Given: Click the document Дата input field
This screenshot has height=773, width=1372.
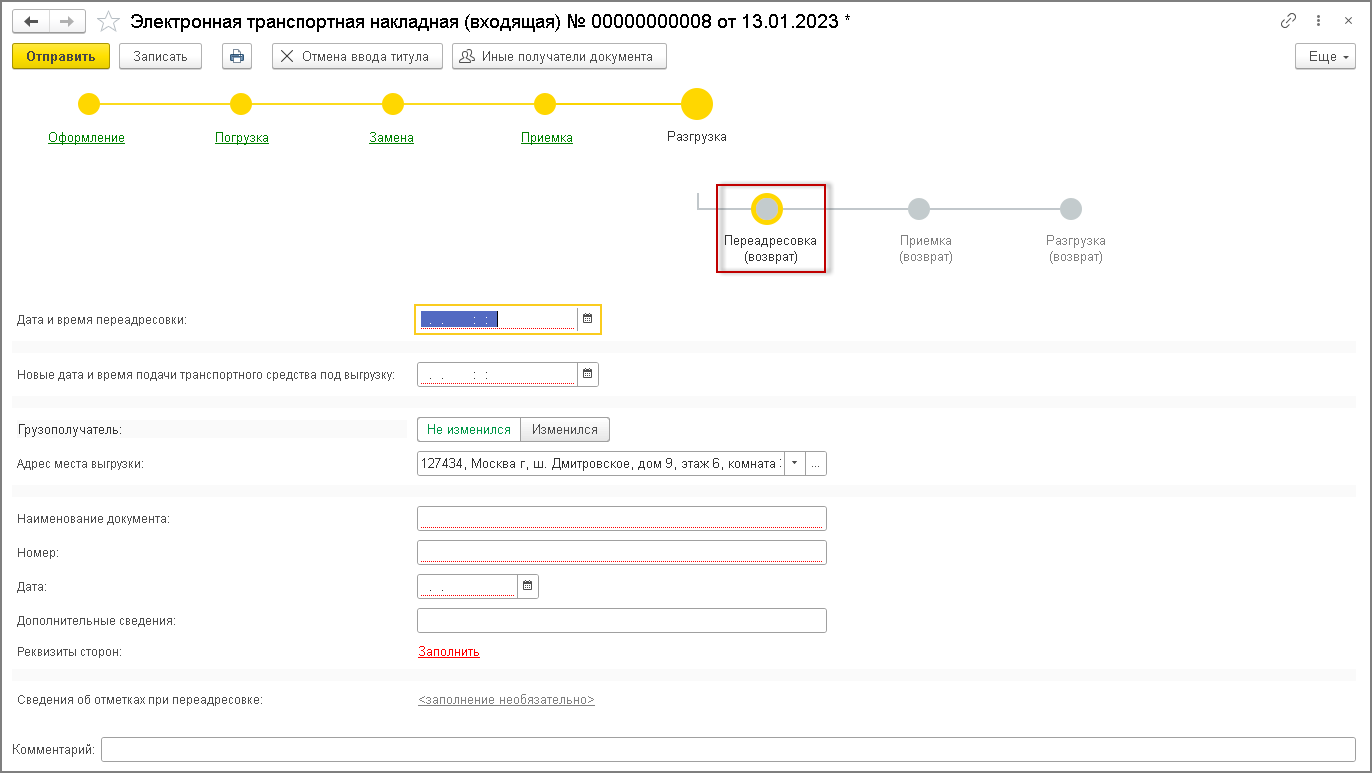Looking at the screenshot, I should coord(467,586).
